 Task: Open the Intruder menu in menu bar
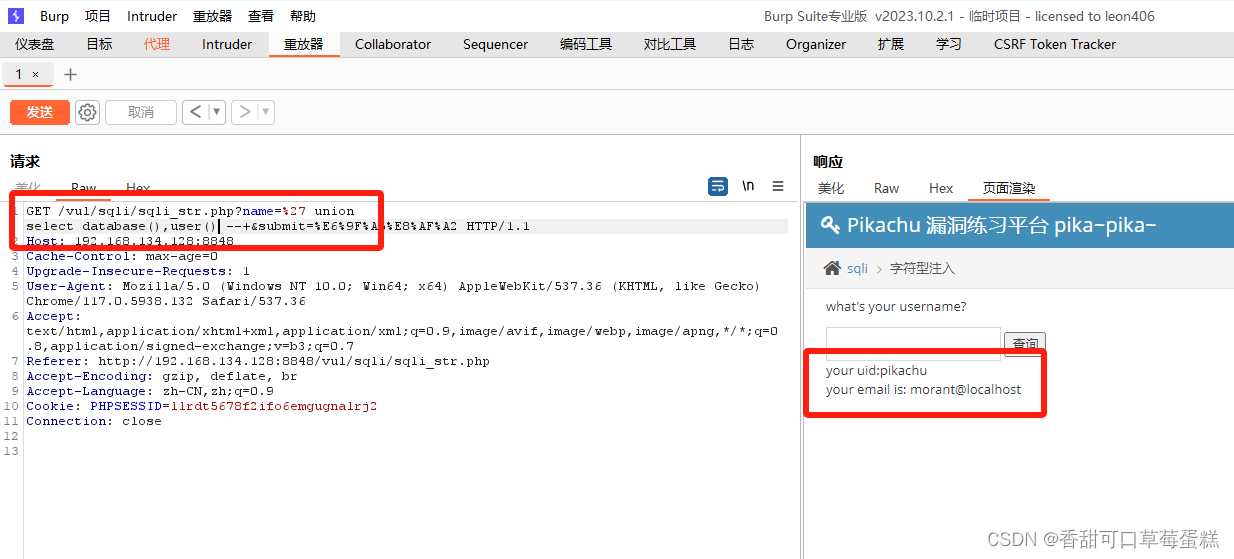point(152,16)
